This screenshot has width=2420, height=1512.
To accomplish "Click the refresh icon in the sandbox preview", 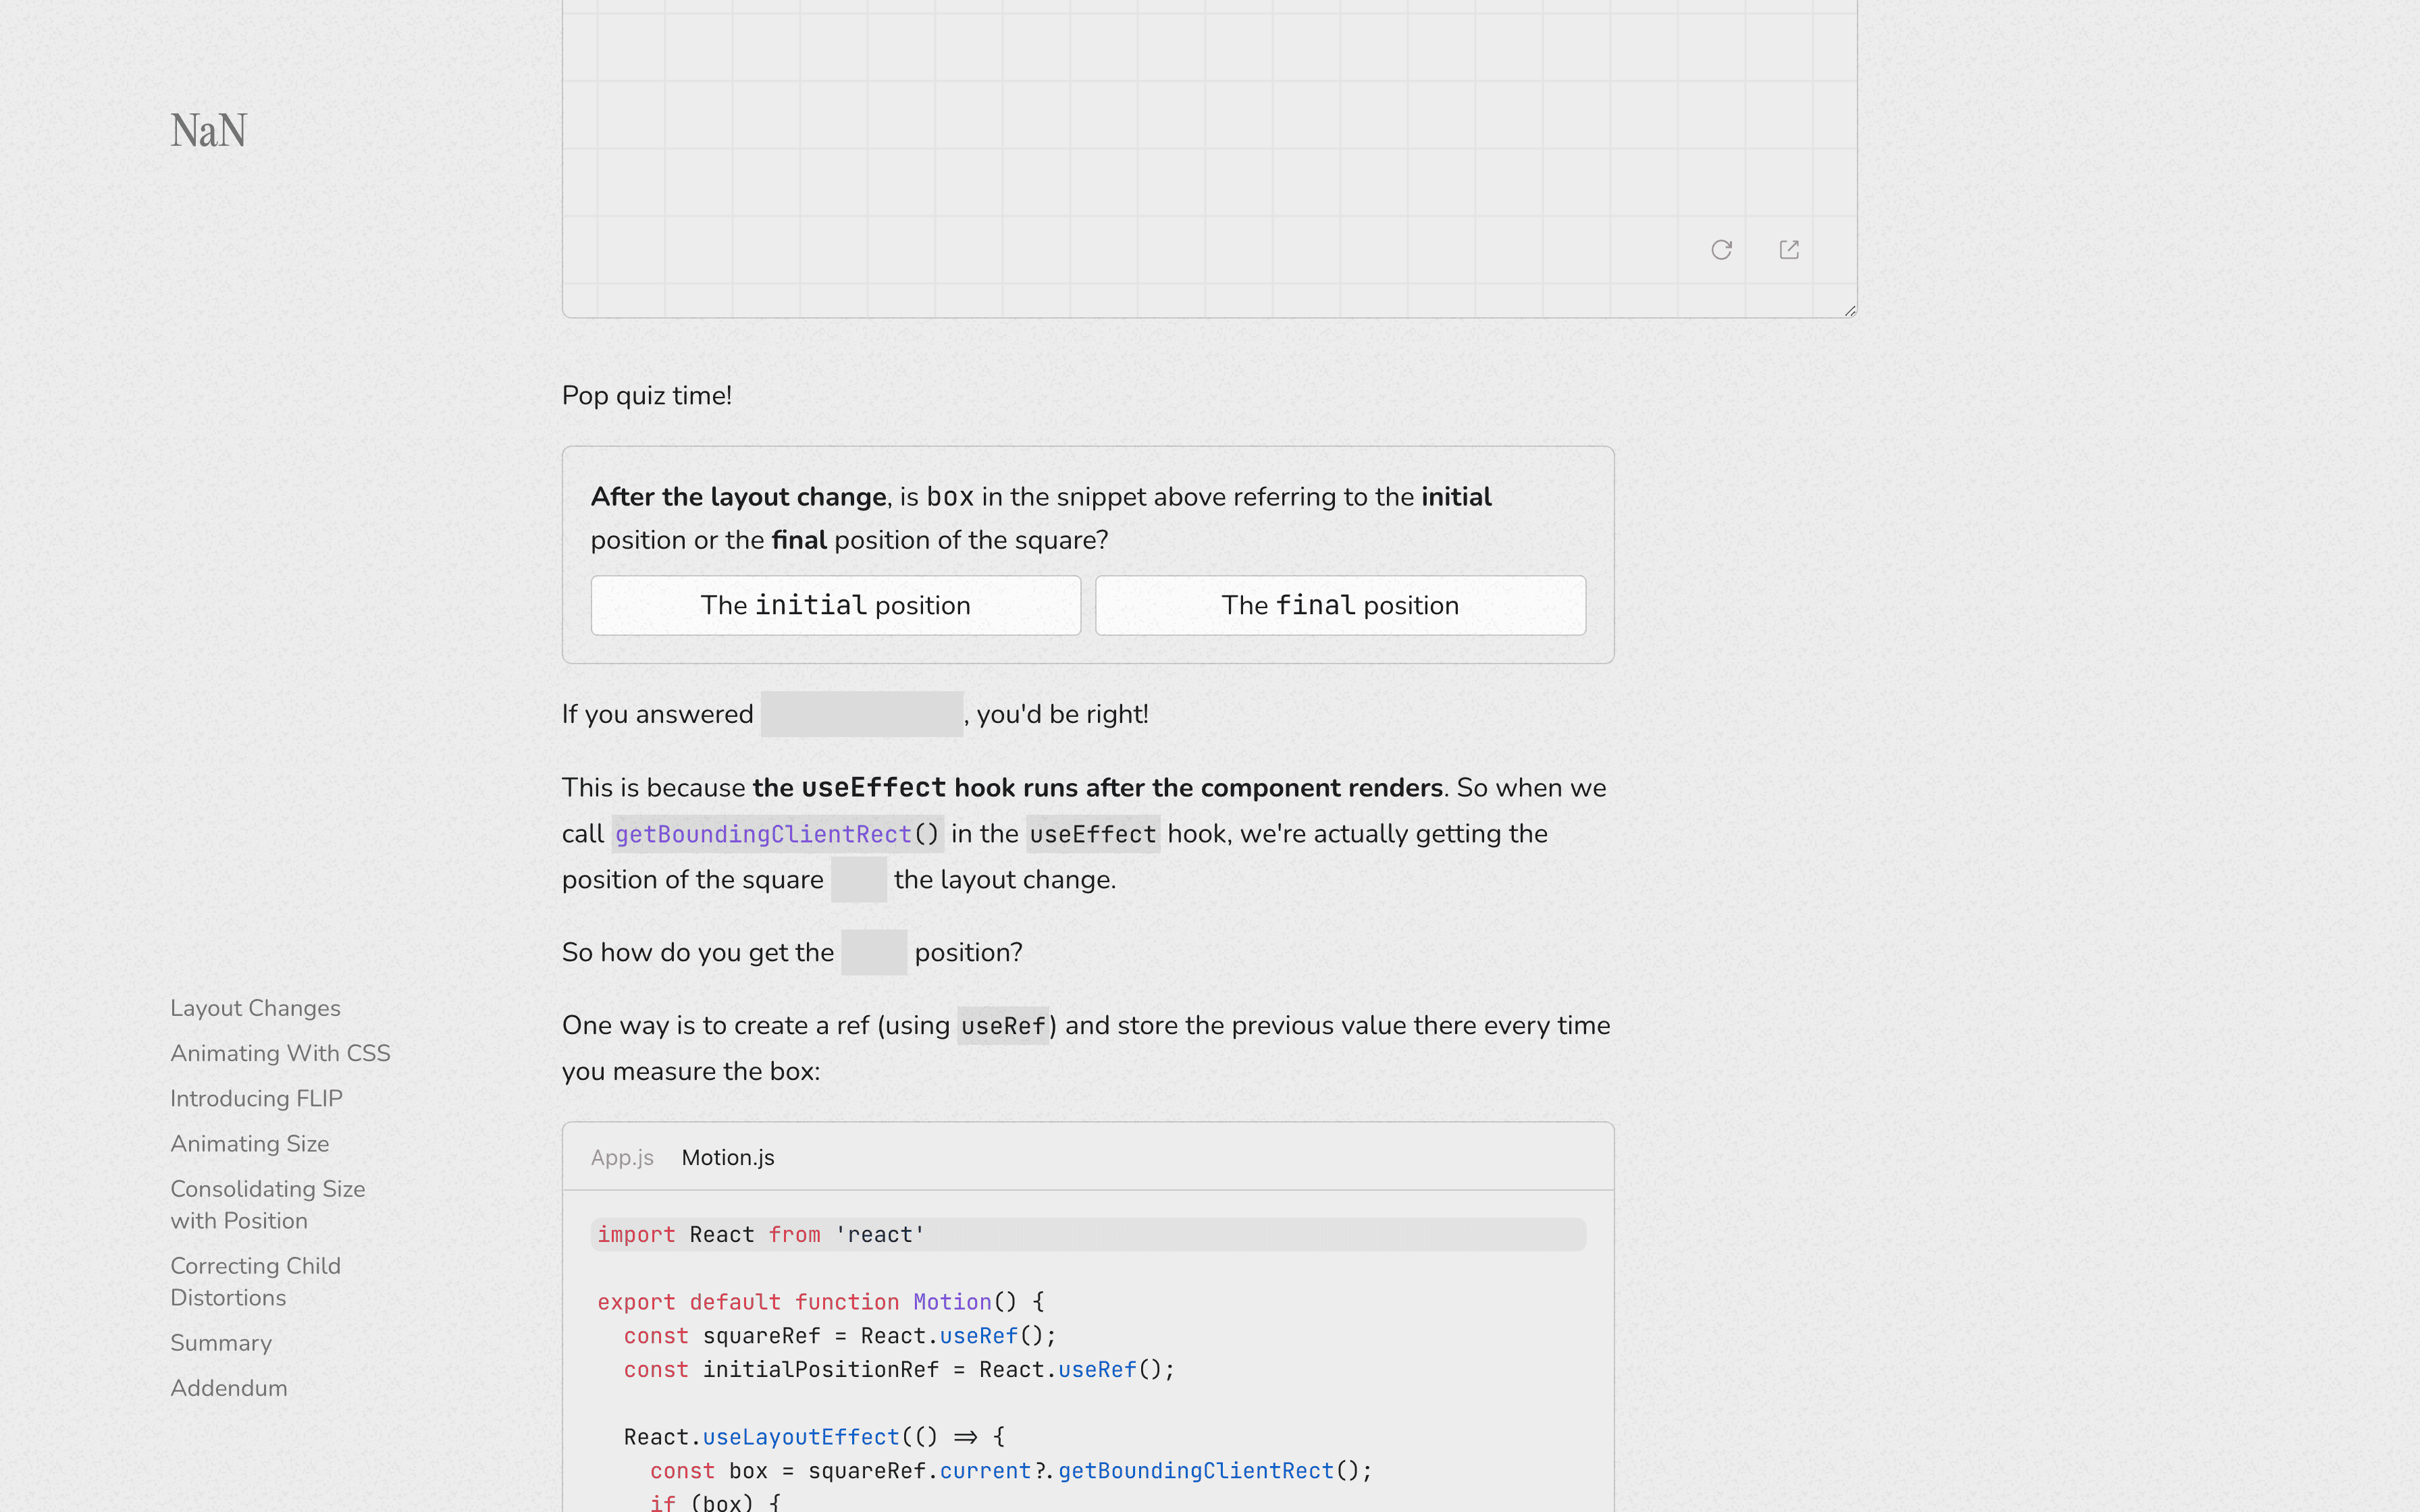I will [1721, 250].
